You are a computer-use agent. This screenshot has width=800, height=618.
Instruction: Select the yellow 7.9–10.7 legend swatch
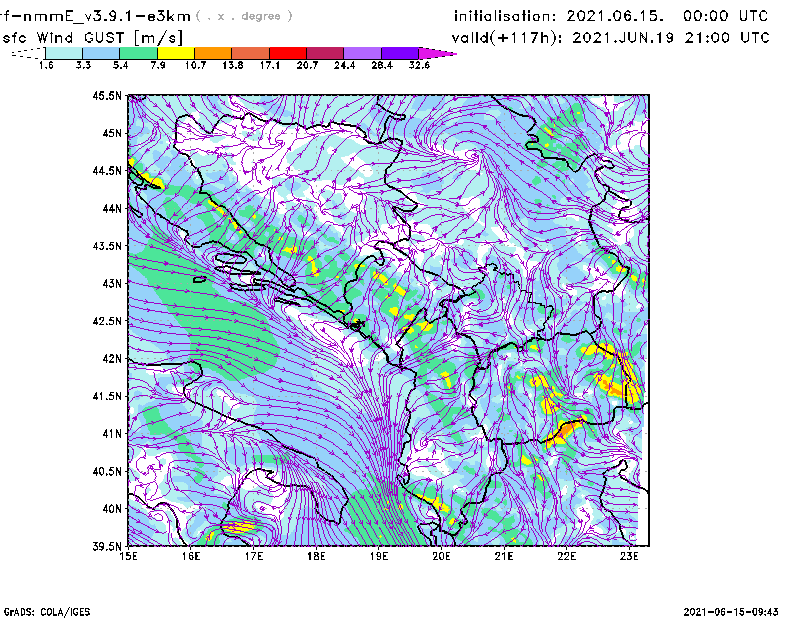click(176, 53)
